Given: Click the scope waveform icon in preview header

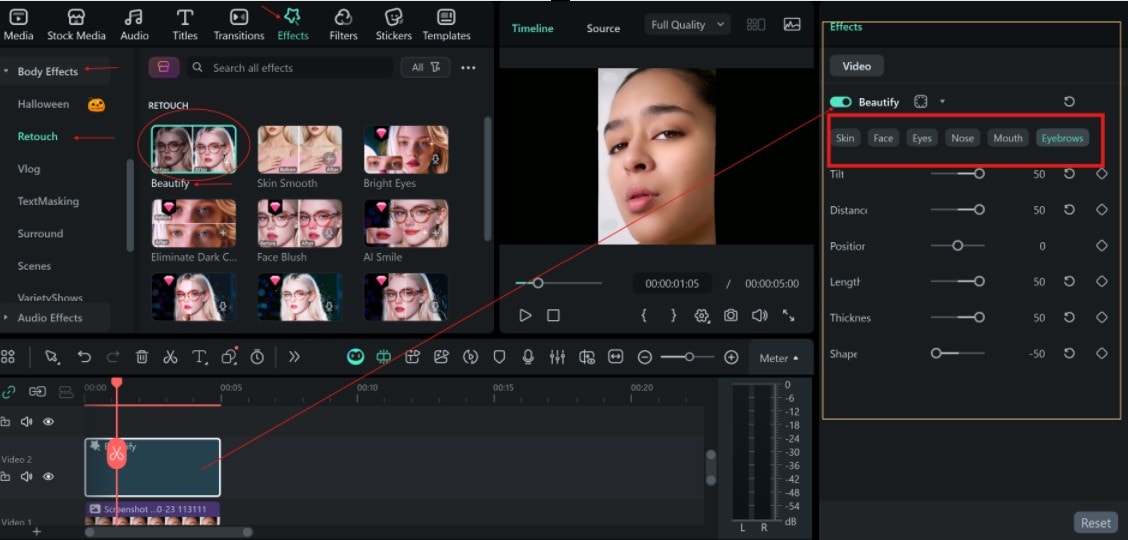Looking at the screenshot, I should pos(791,24).
